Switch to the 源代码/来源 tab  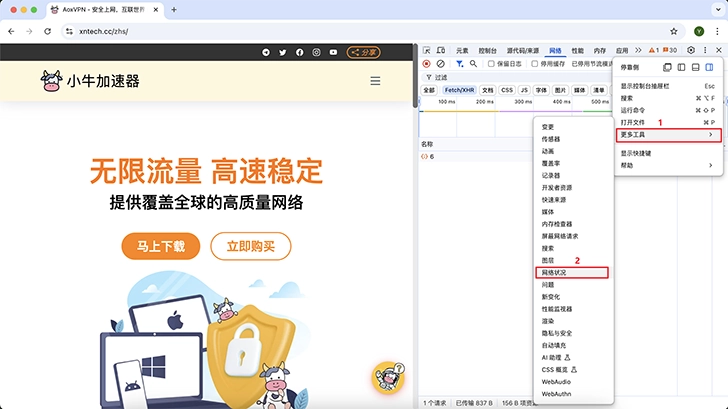point(523,51)
